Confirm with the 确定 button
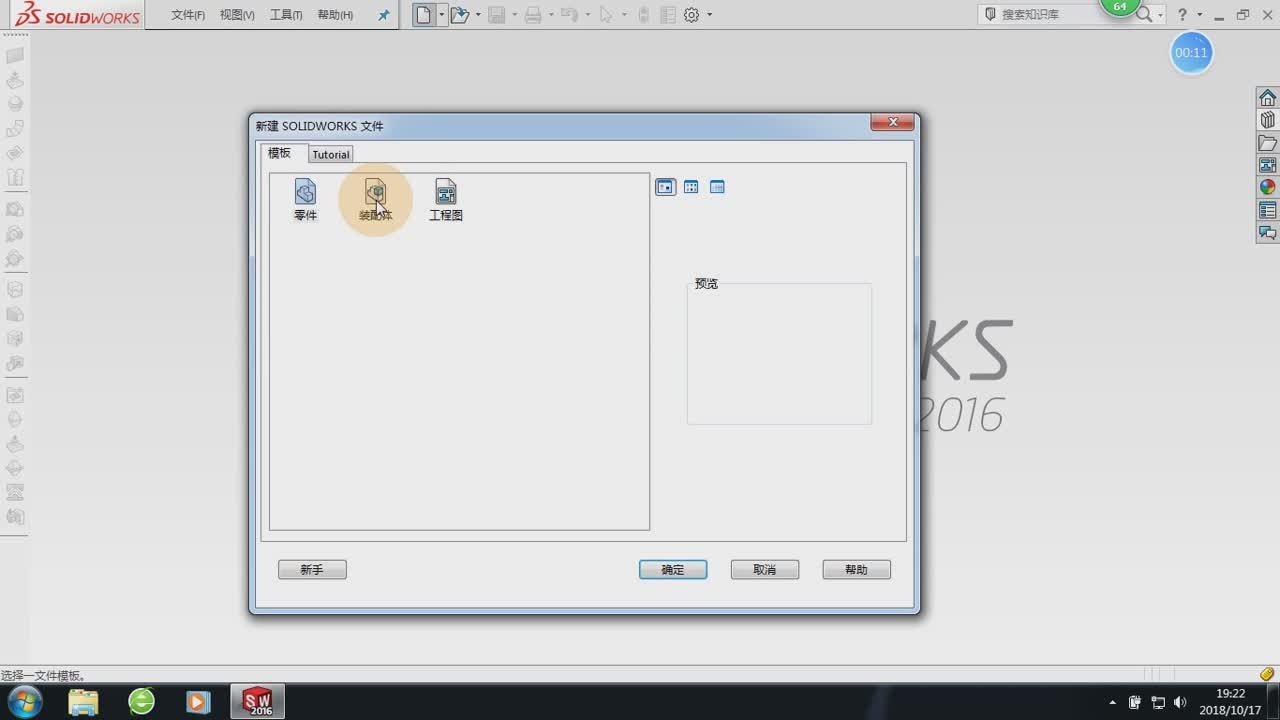Screen dimensions: 1280x720 coord(673,569)
